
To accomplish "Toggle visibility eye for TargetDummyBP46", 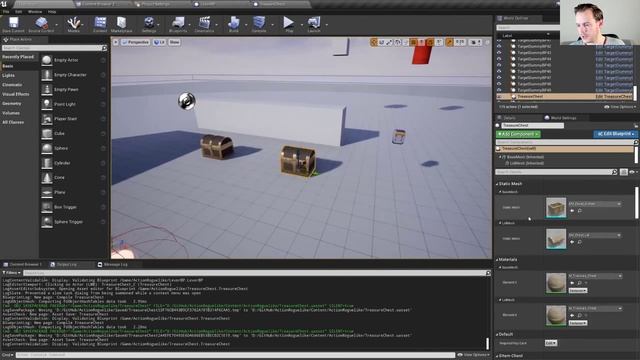I will coord(499,71).
